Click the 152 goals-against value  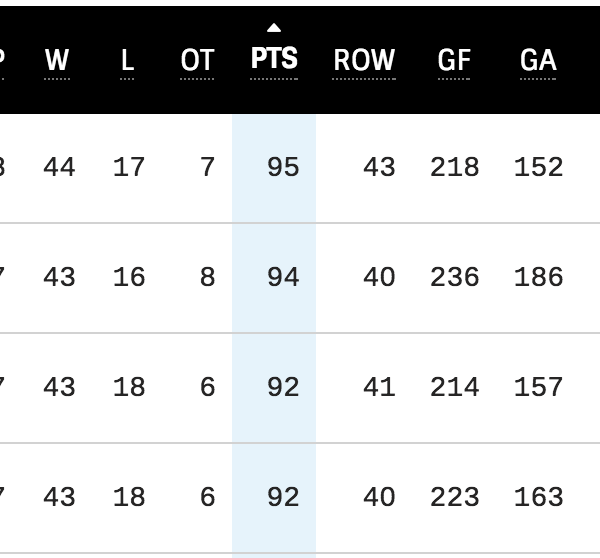pos(538,167)
